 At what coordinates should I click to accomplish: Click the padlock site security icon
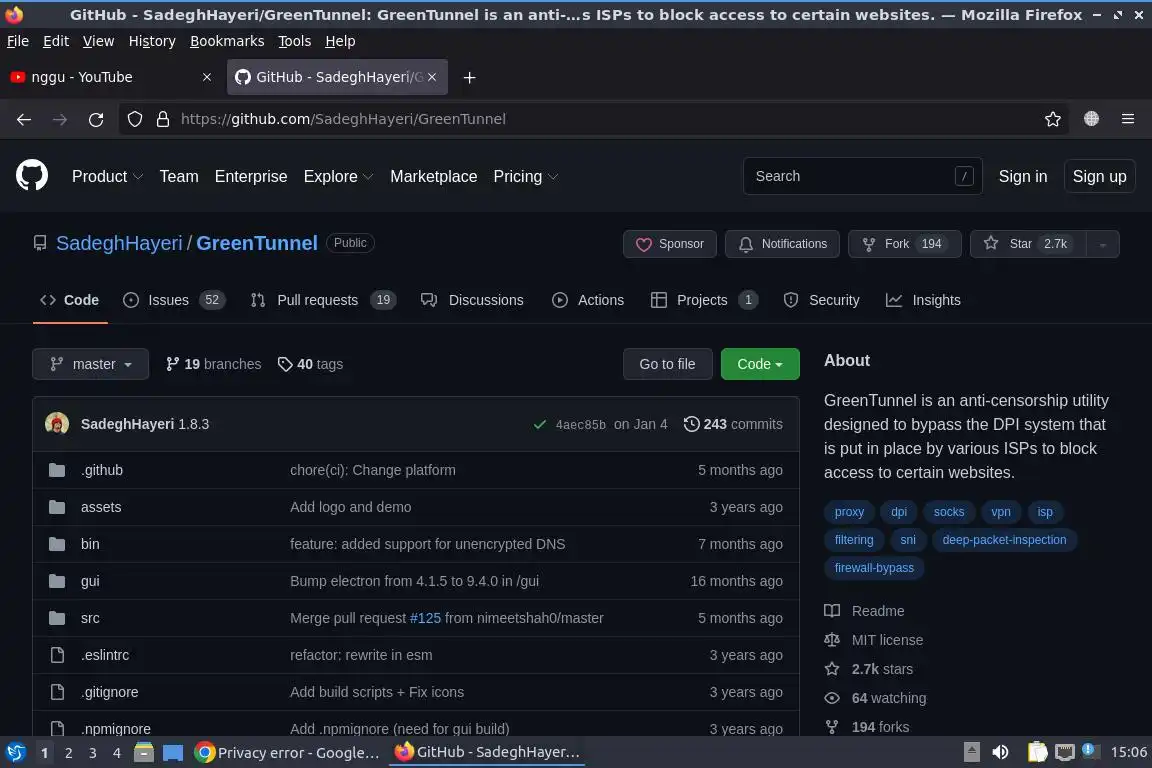click(x=163, y=119)
